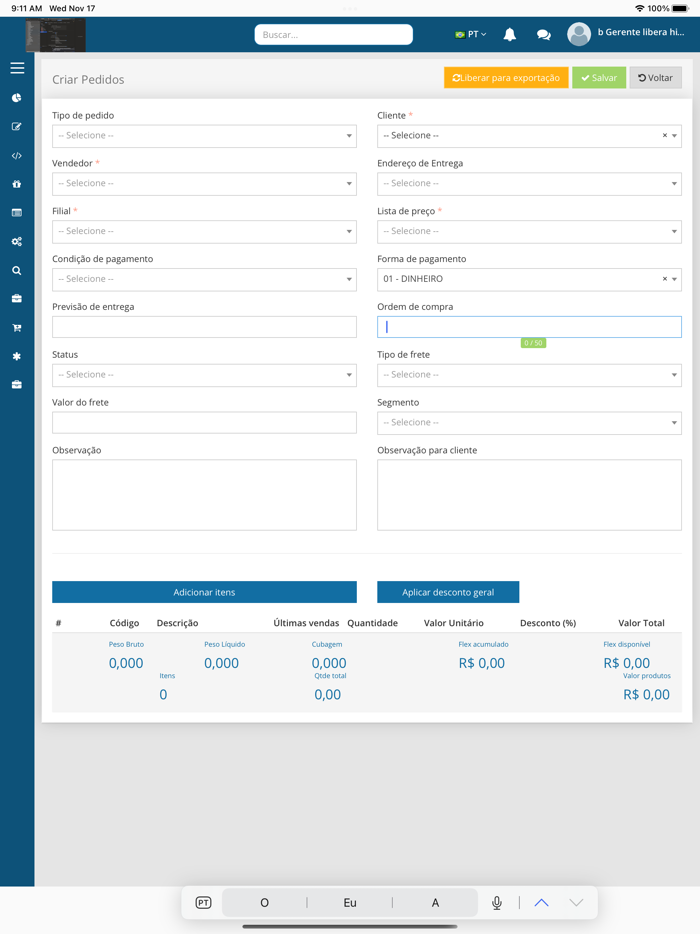Screen dimensions: 700x934
Task: Click the Quantidade column header
Action: [372, 623]
